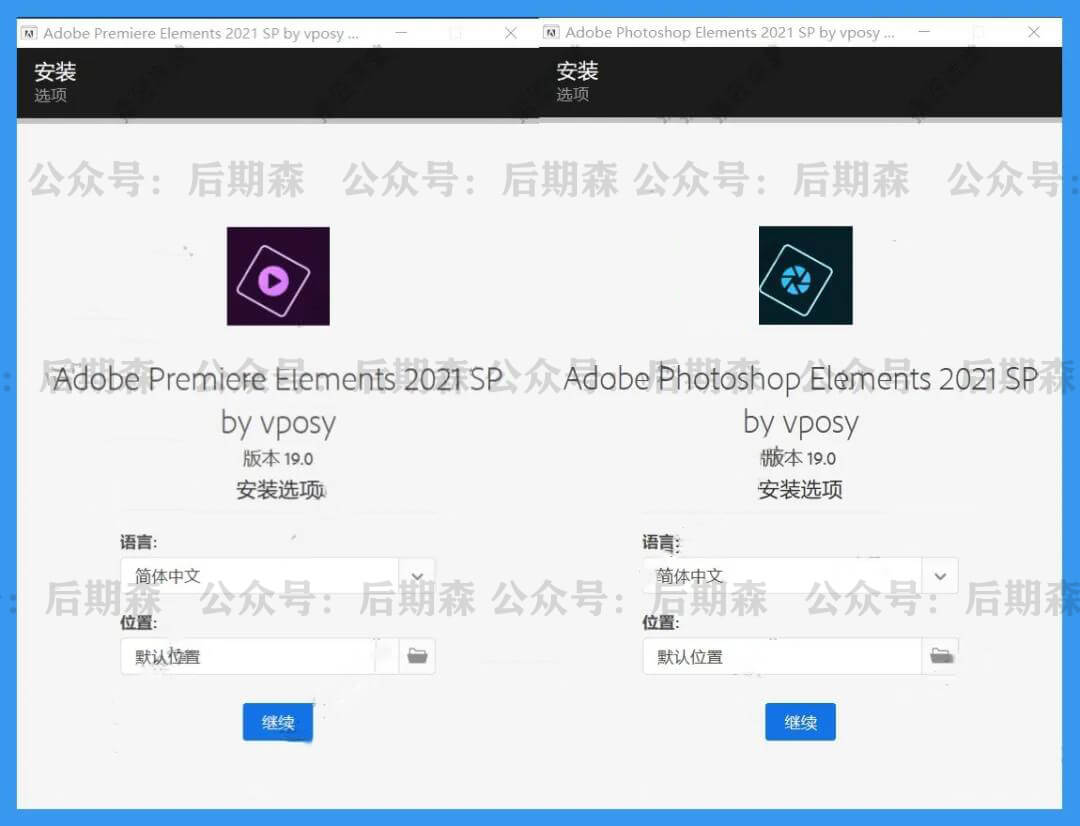Click Adobe title bar icon of Photoshop window
Screen dimensions: 1080x826
[x=551, y=32]
